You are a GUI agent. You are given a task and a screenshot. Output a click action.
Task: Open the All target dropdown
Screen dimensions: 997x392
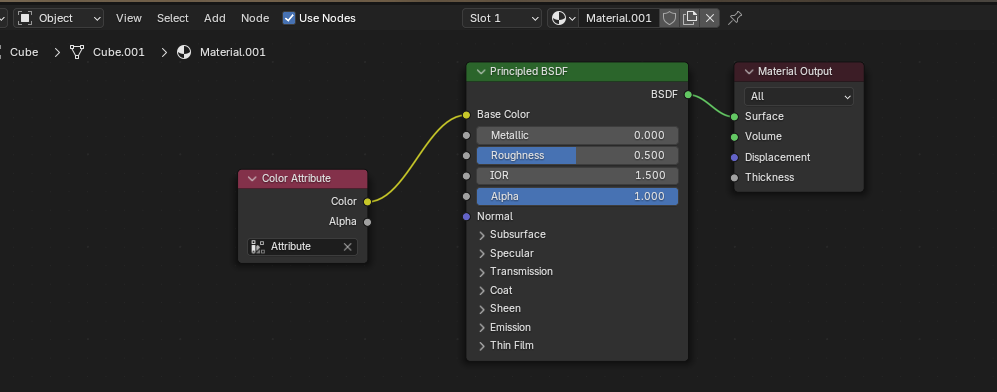click(x=799, y=97)
